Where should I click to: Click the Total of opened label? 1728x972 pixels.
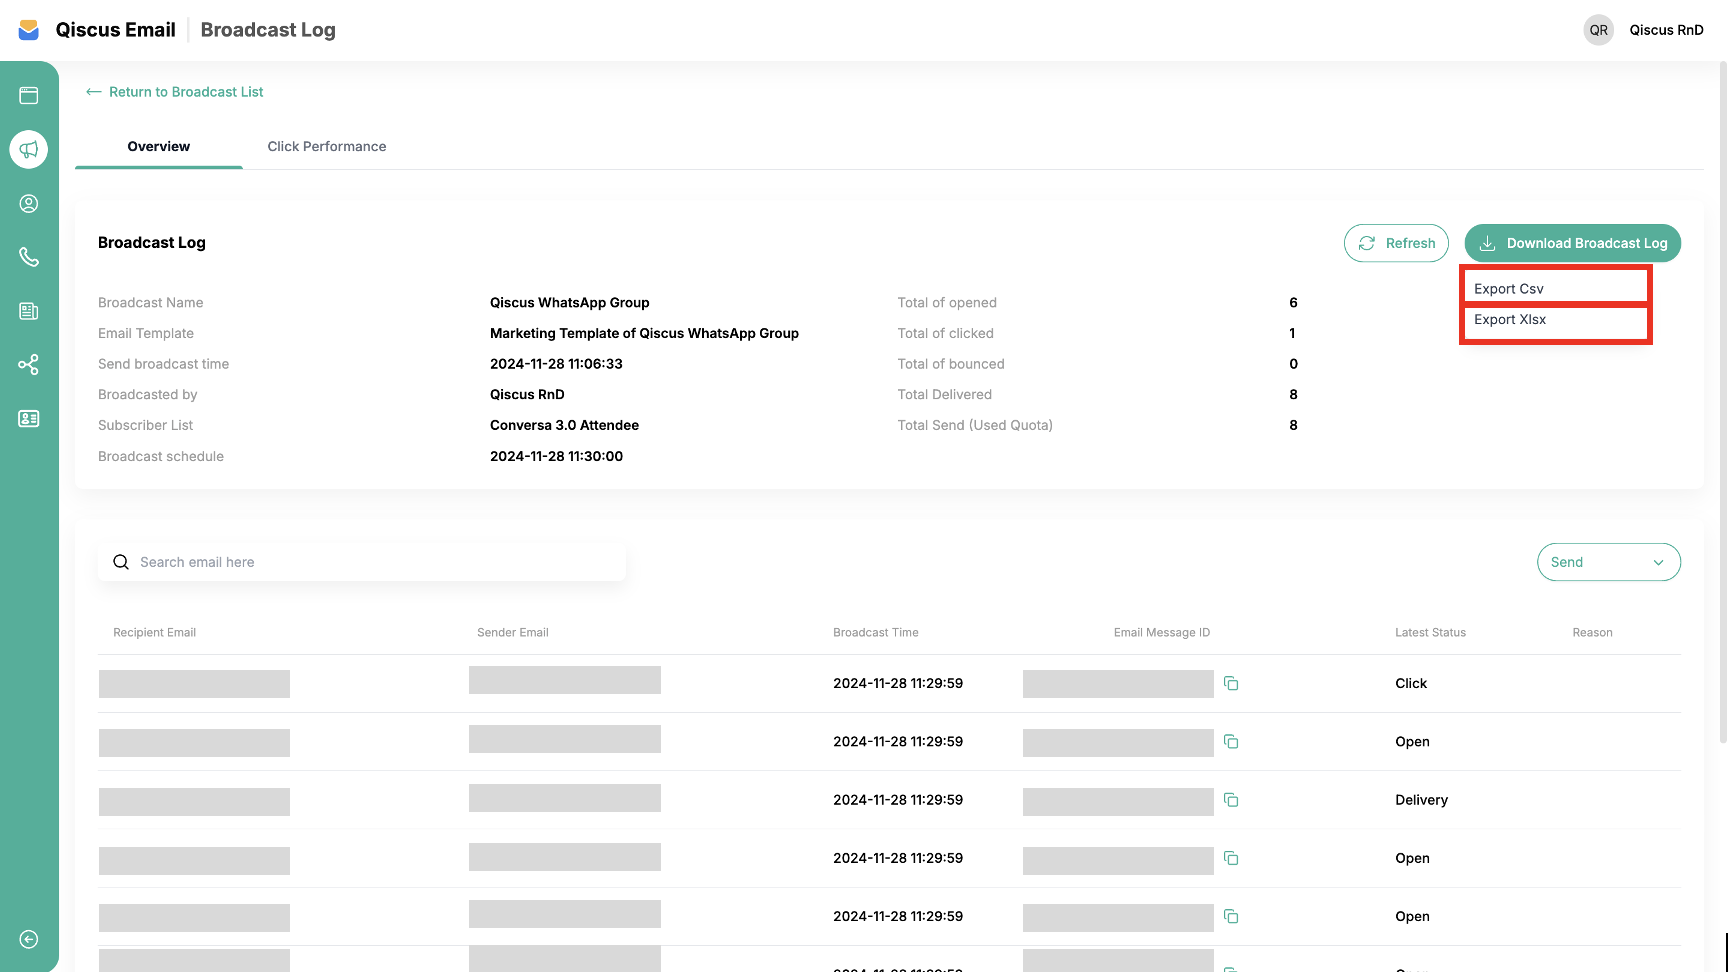(947, 303)
